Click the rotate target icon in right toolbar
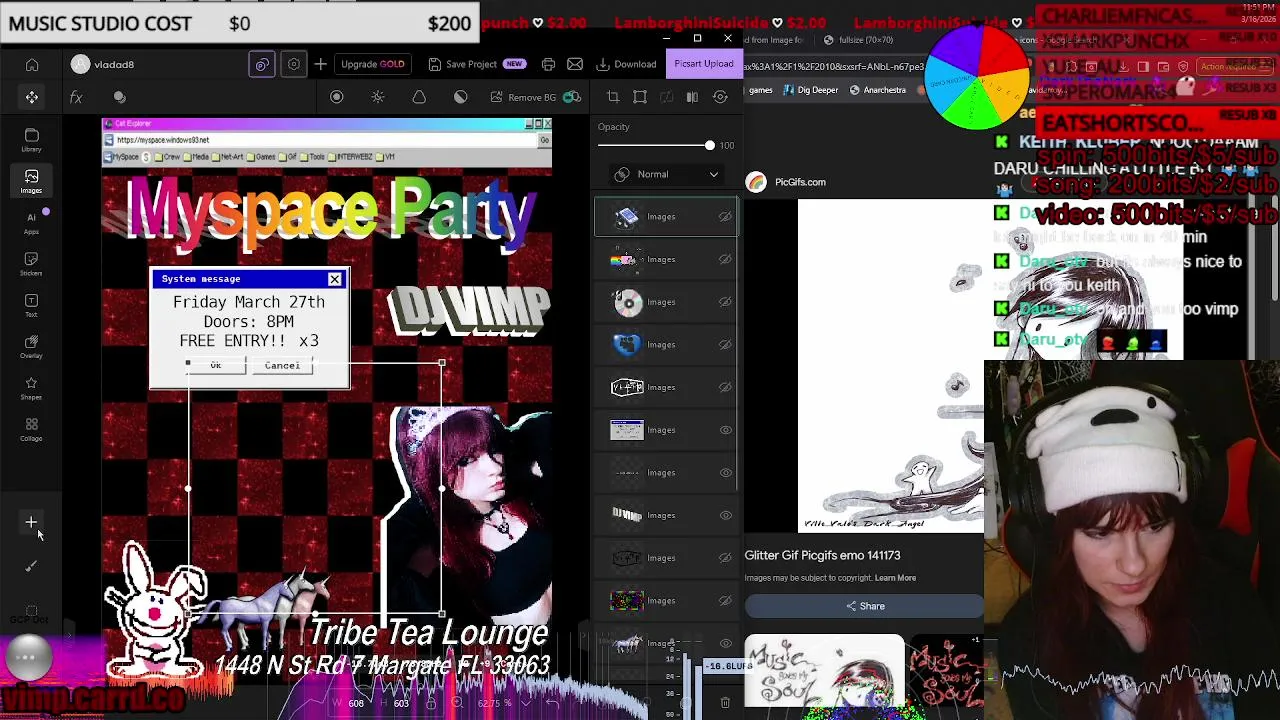Viewport: 1280px width, 720px height. point(720,97)
